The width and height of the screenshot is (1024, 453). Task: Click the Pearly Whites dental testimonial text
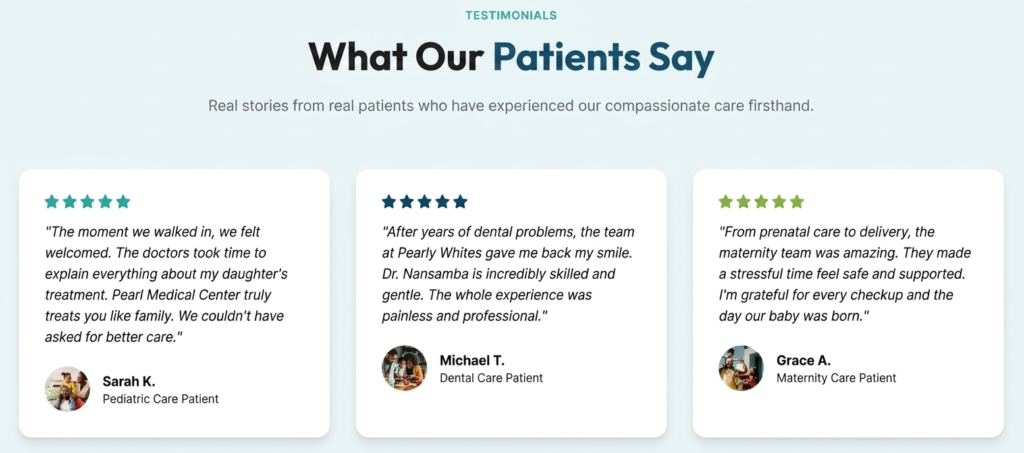(x=508, y=274)
